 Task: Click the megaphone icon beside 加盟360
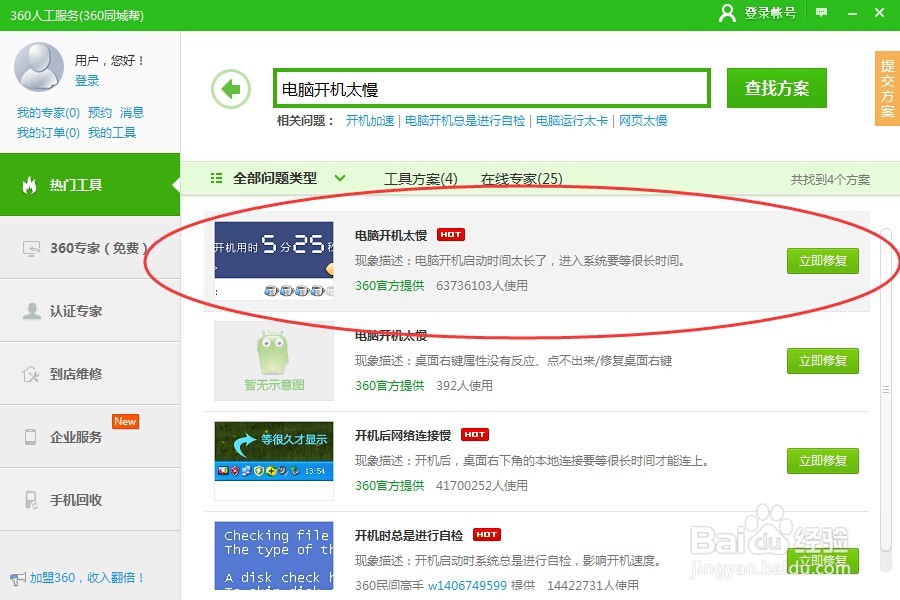tap(18, 578)
